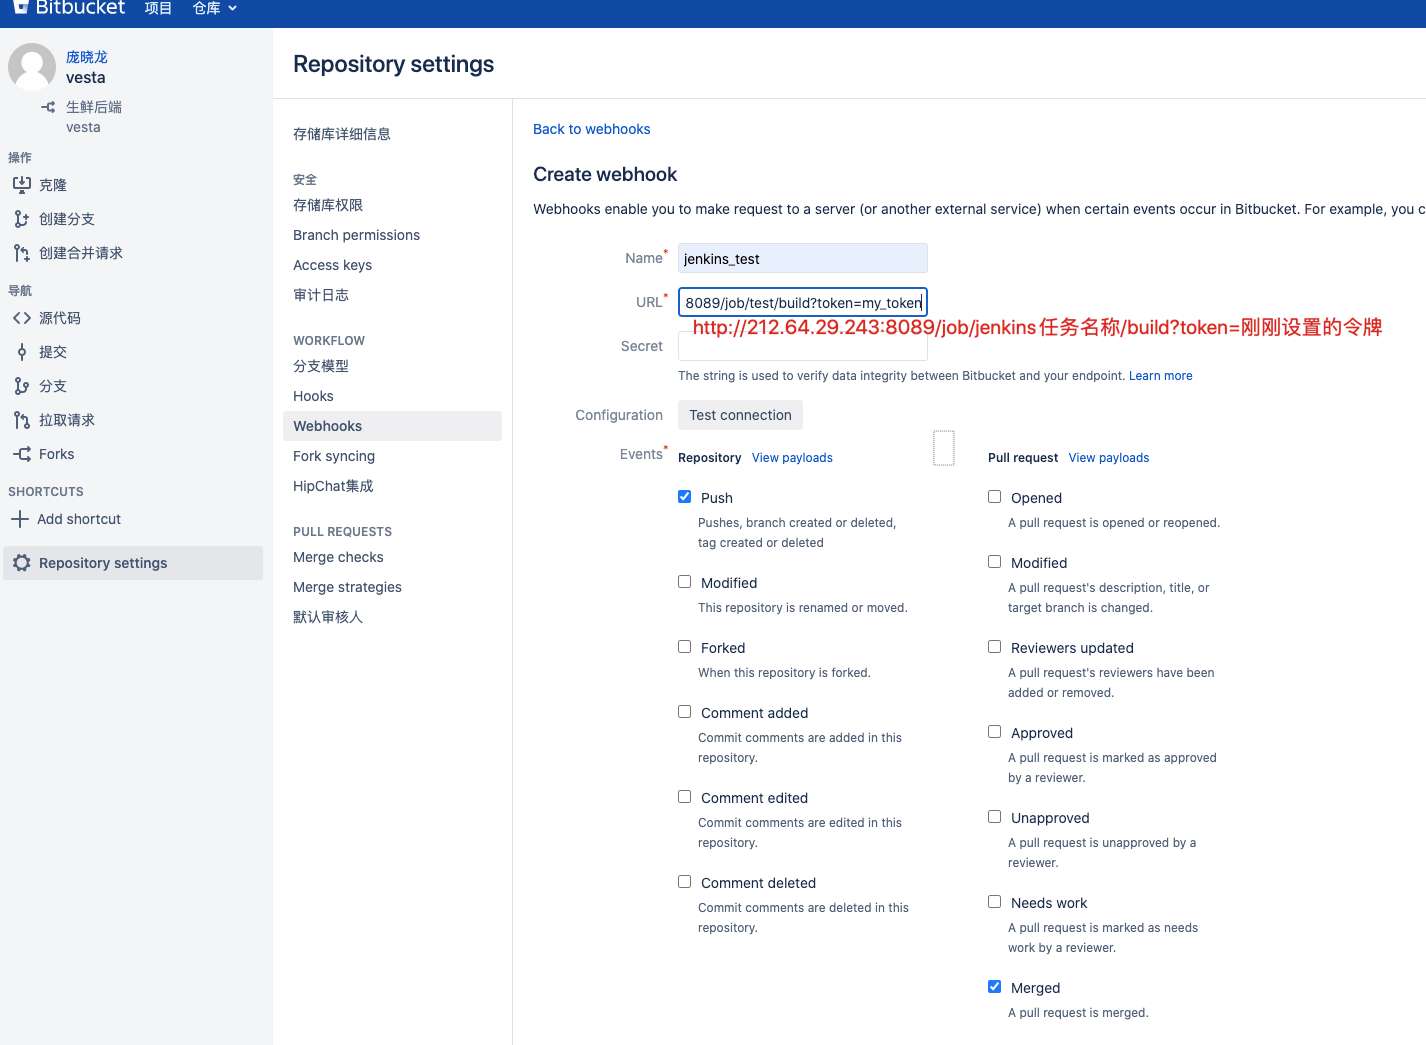Image resolution: width=1426 pixels, height=1045 pixels.
Task: Tick the Comment added checkbox
Action: click(x=685, y=712)
